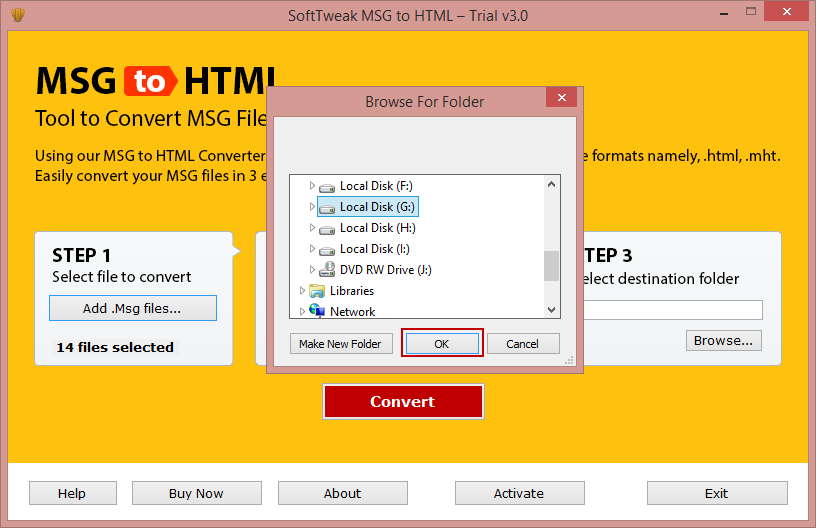Click Make New Folder button
816x528 pixels.
click(x=341, y=344)
